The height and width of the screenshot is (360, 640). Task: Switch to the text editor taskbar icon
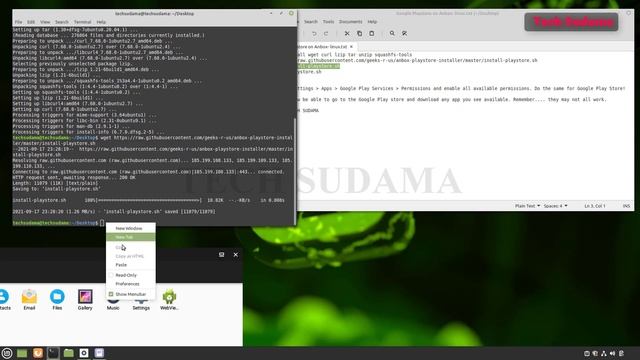[99, 353]
